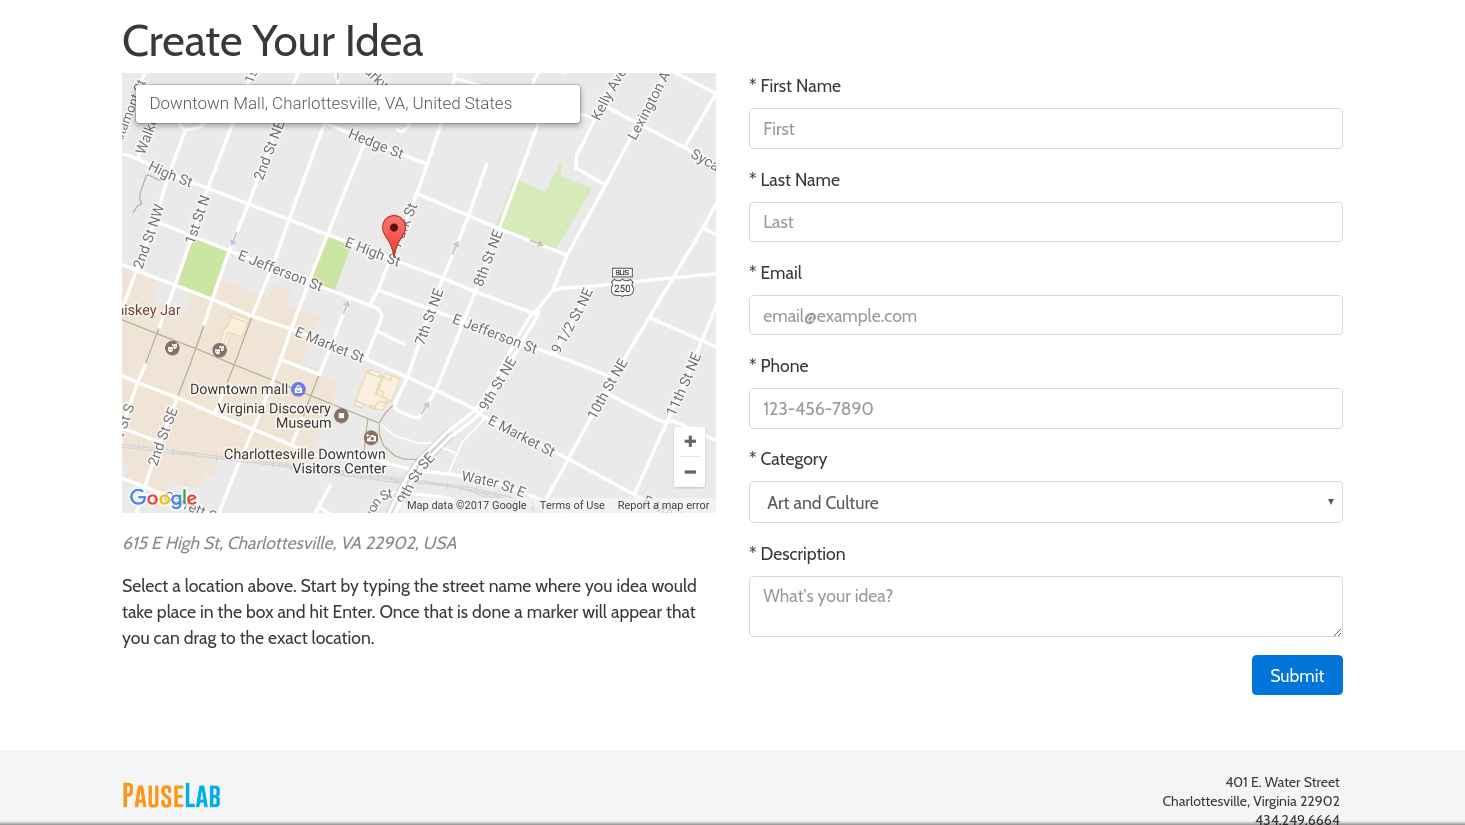Click the Hedge St map label
The height and width of the screenshot is (825, 1465).
tap(376, 144)
